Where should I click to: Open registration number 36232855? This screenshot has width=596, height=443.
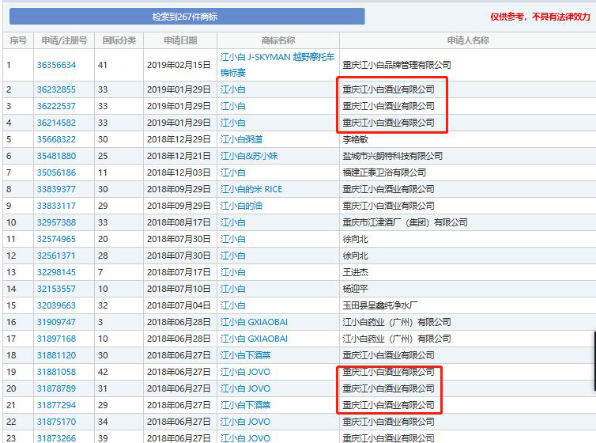56,90
